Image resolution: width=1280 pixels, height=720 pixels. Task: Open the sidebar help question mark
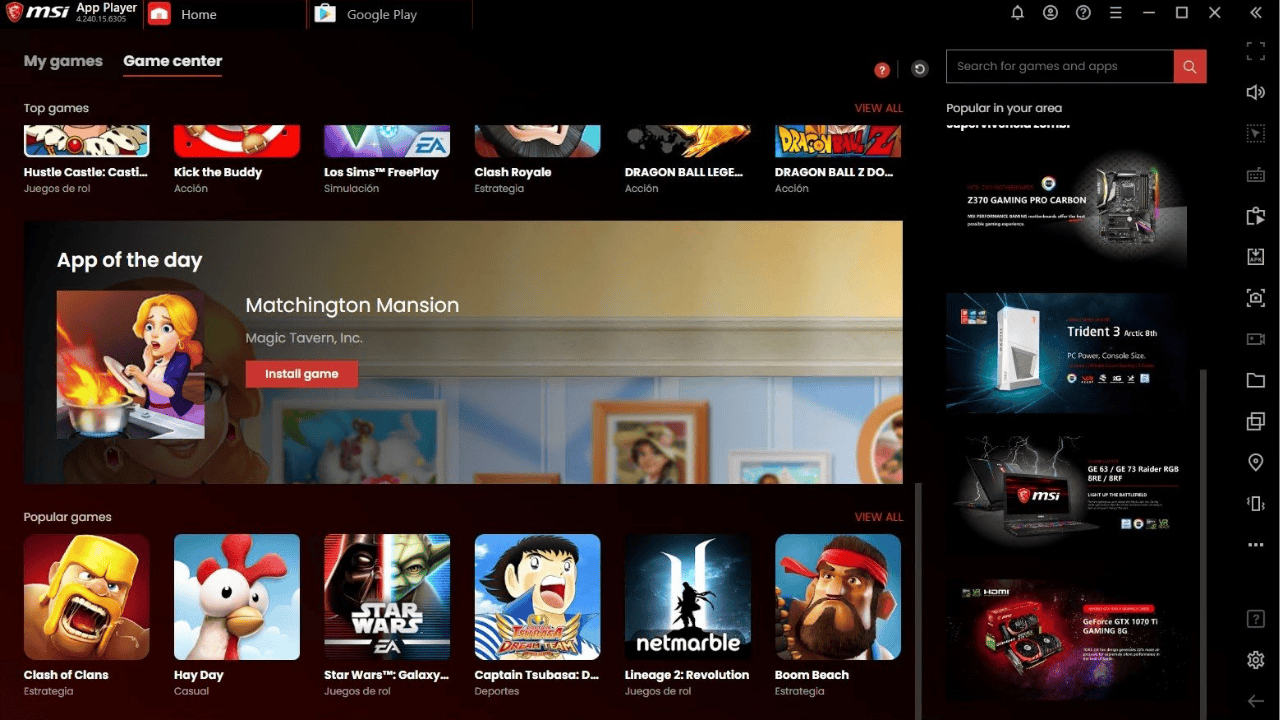[x=1256, y=619]
